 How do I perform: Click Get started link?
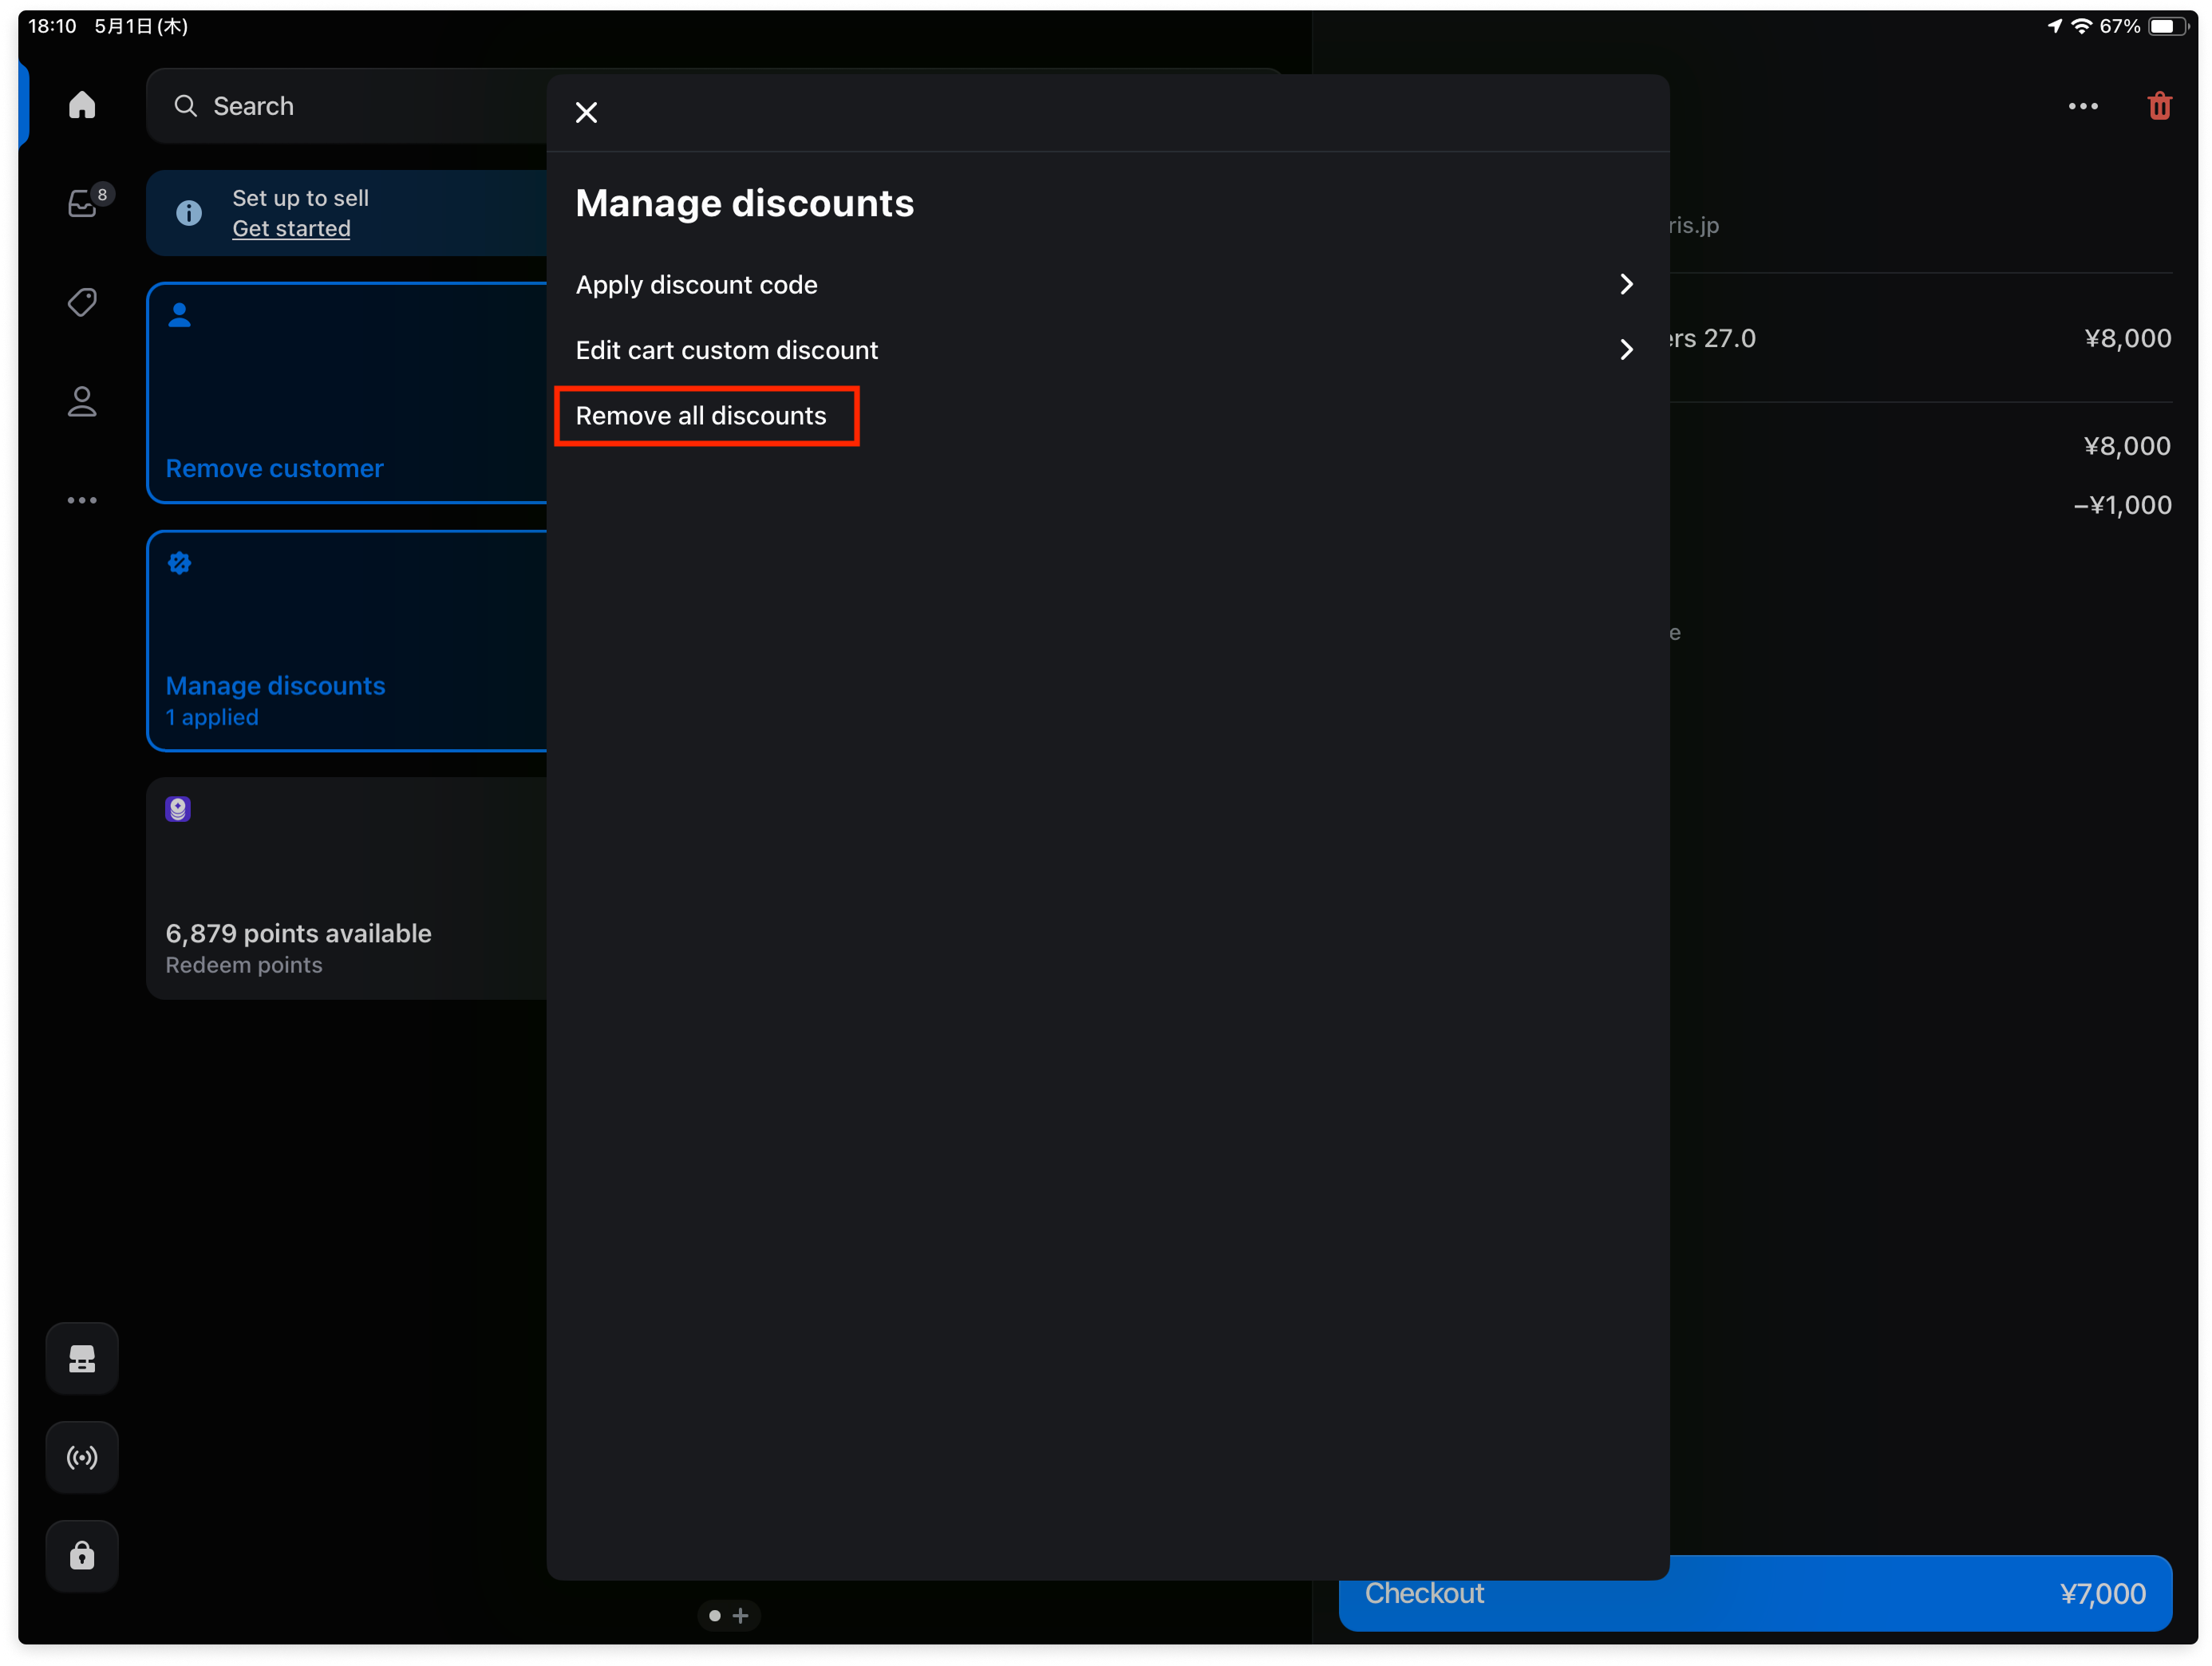pyautogui.click(x=291, y=228)
